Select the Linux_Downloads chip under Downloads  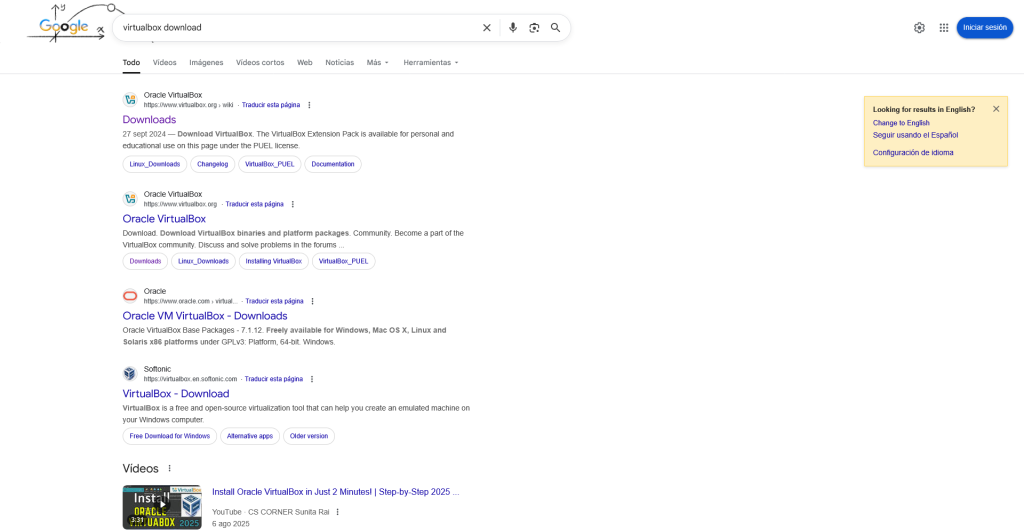[x=155, y=164]
